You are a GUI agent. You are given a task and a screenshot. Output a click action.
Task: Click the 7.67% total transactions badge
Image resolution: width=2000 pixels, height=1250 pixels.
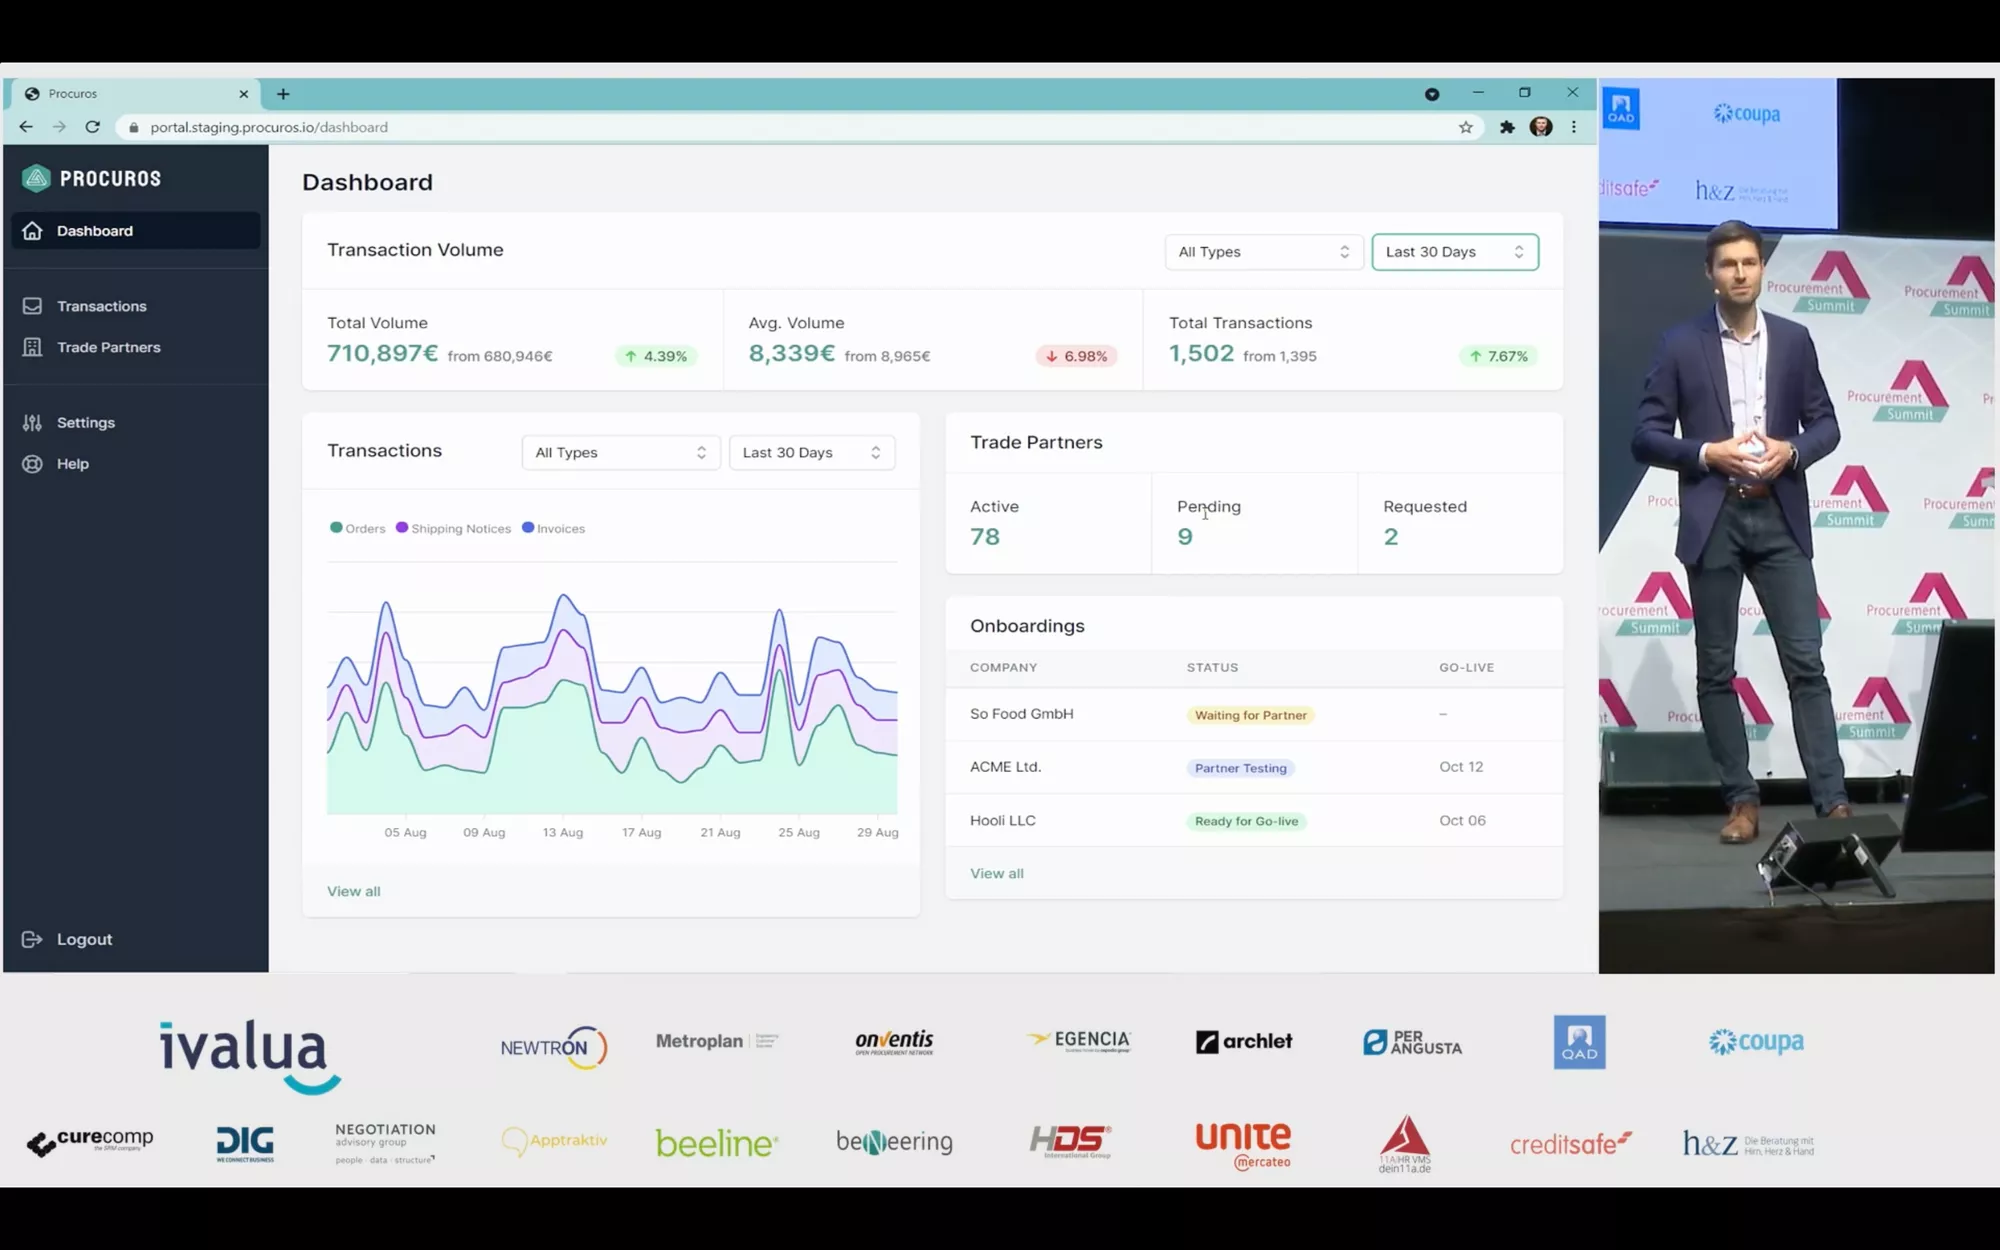[1498, 356]
